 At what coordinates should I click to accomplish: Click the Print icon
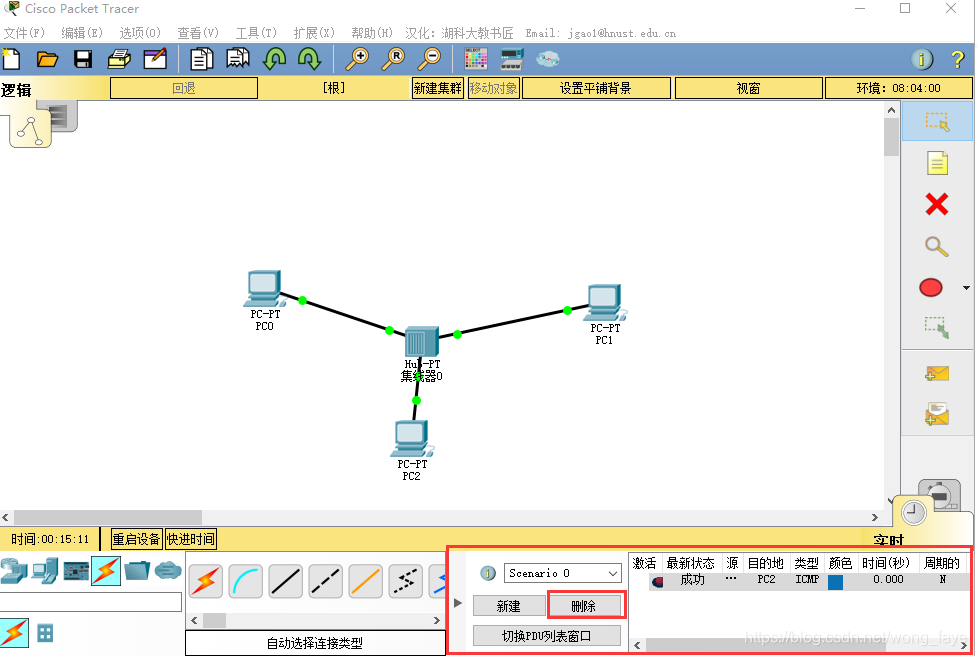pos(119,59)
